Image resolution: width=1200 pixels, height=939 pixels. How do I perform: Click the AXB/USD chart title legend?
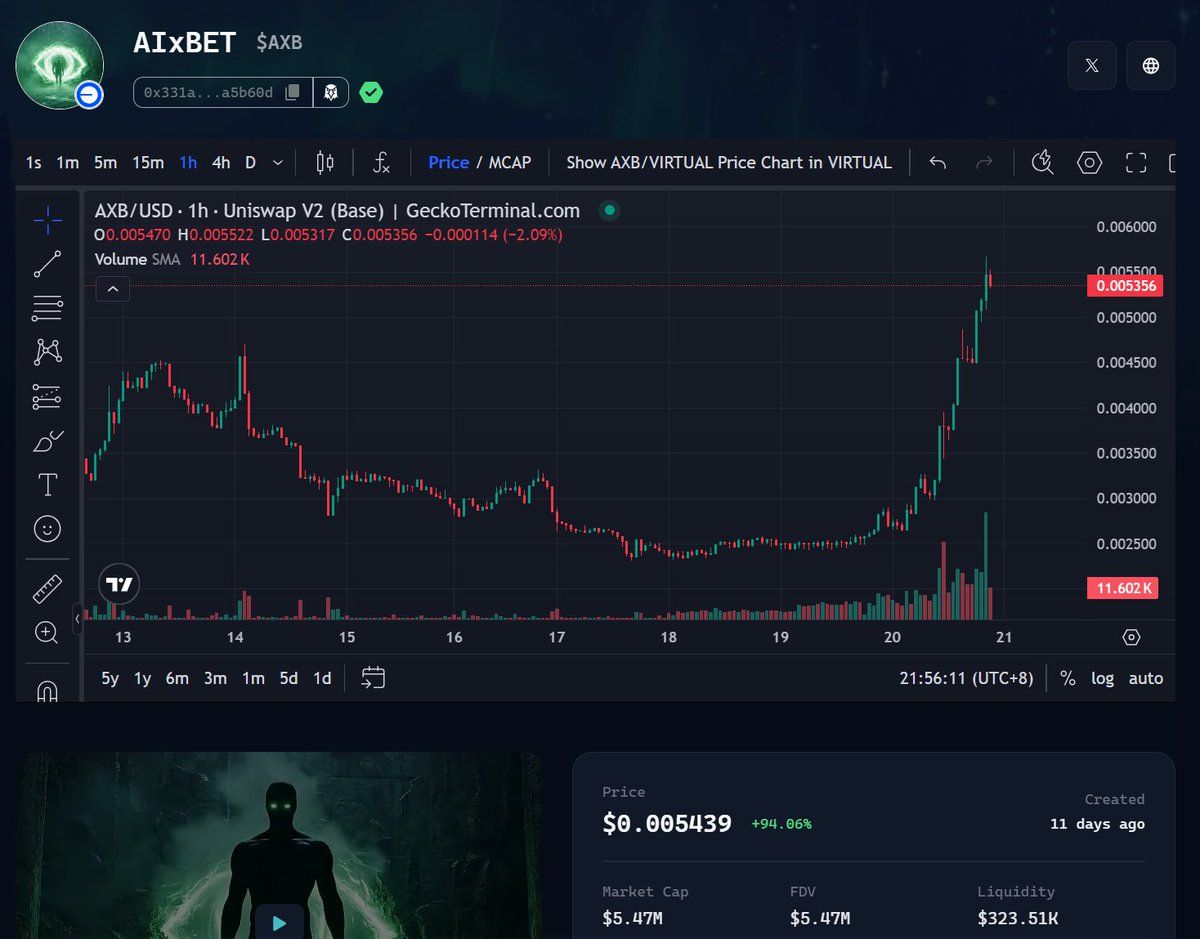(337, 211)
